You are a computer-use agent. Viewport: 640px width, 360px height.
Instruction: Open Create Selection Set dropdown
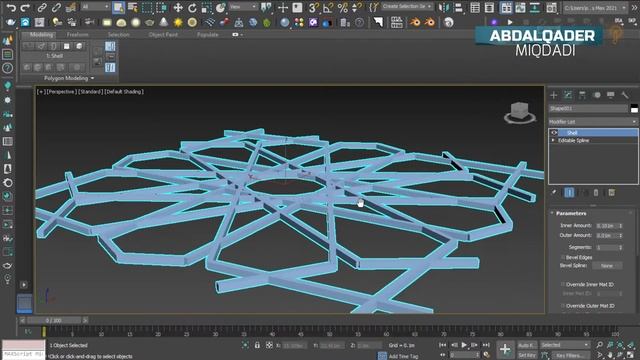pos(407,7)
